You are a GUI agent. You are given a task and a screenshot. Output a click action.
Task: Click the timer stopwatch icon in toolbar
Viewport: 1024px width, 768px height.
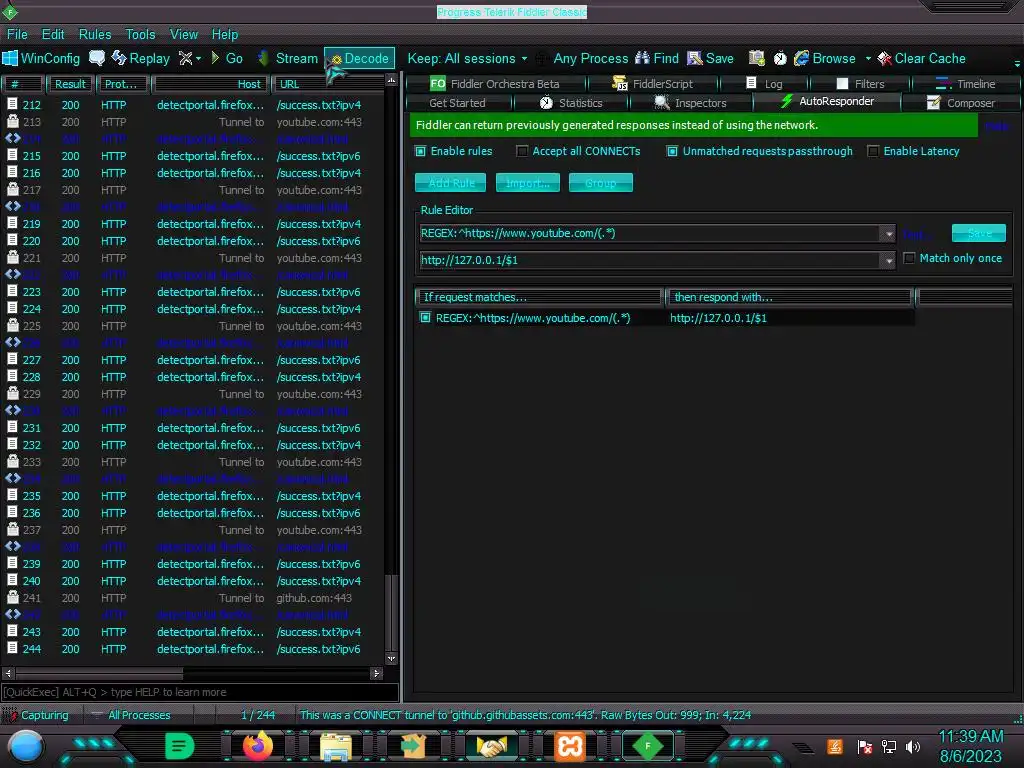coord(780,59)
